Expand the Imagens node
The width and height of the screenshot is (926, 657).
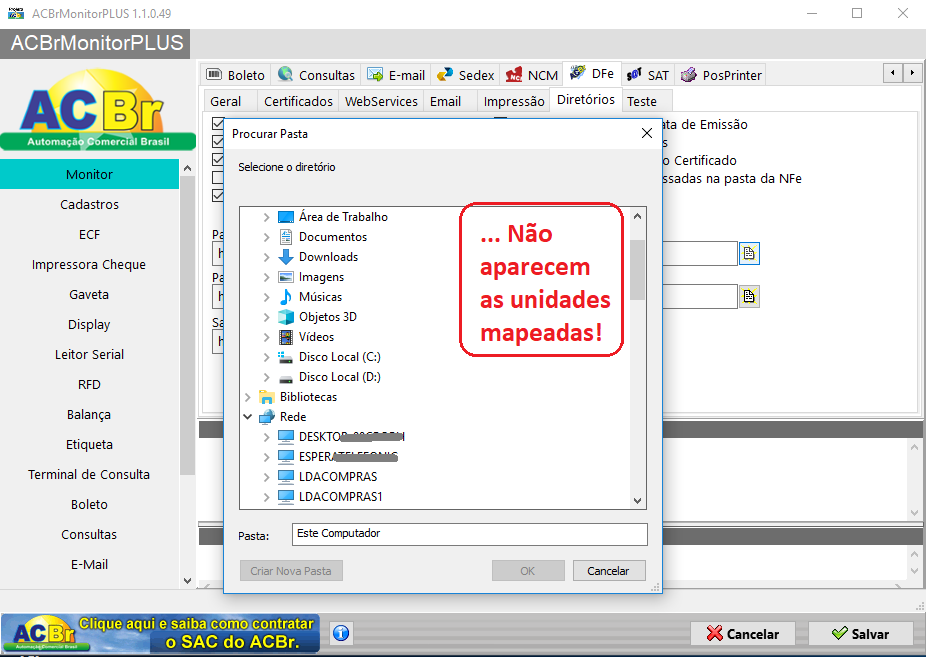266,277
